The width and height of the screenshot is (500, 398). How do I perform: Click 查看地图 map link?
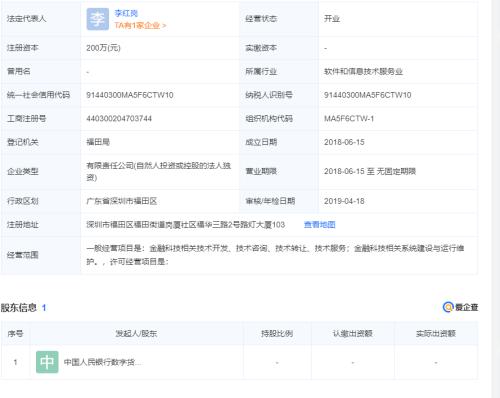[319, 225]
